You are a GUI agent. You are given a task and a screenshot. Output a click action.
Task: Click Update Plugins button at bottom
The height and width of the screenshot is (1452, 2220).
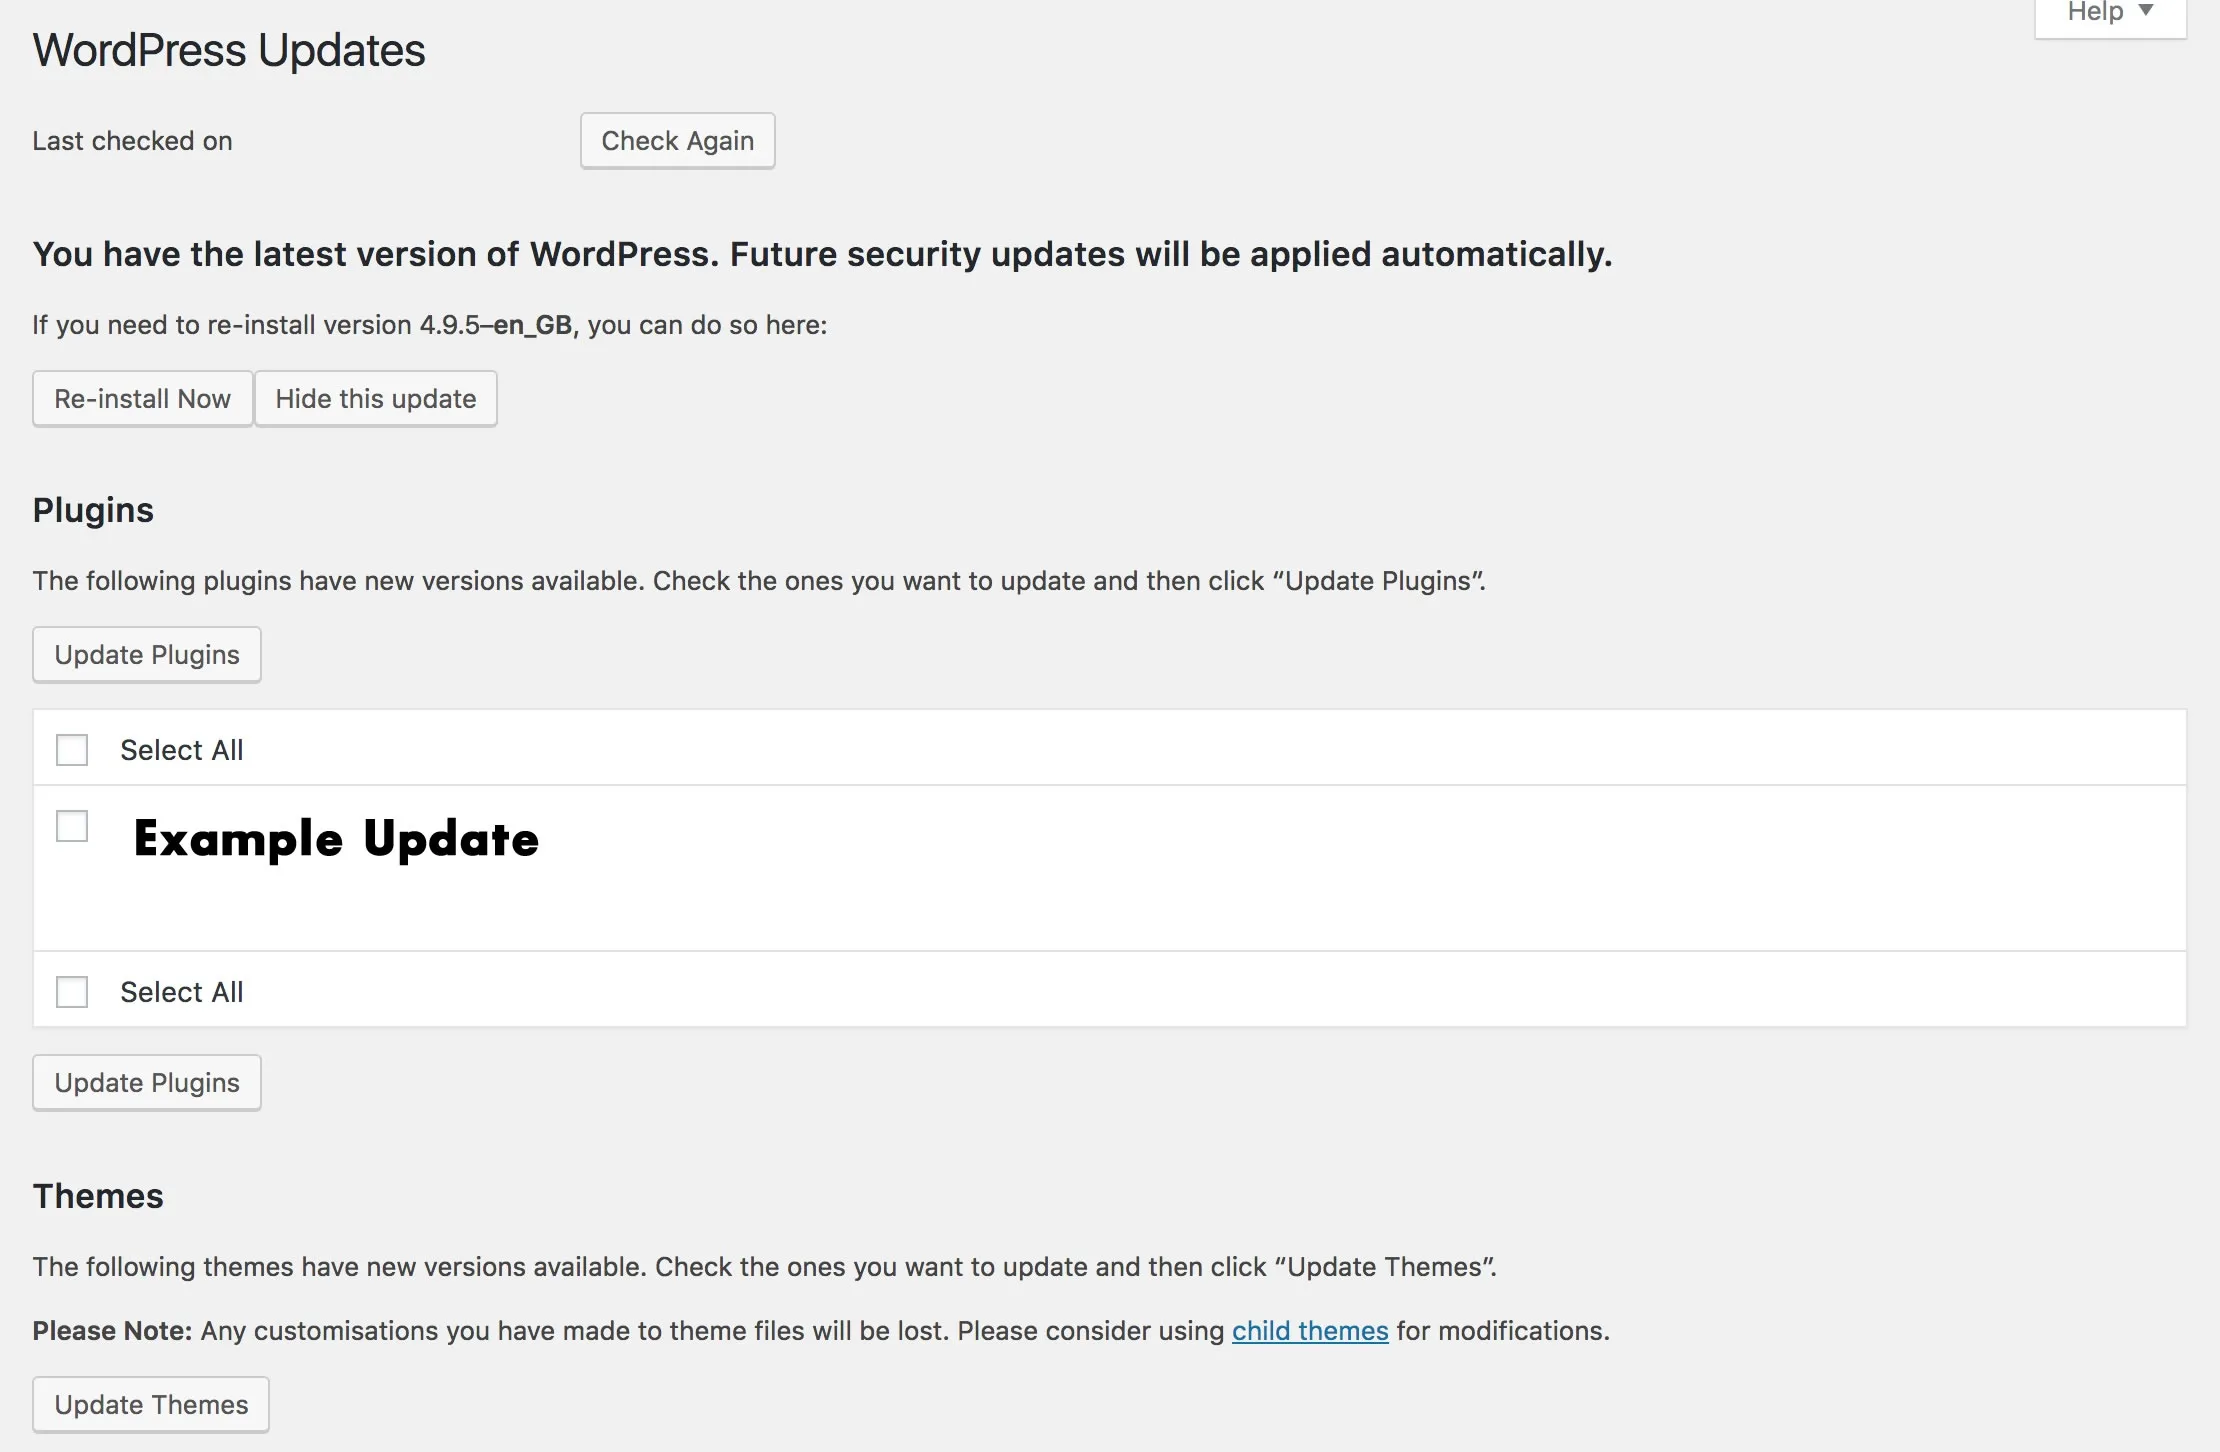pos(146,1083)
